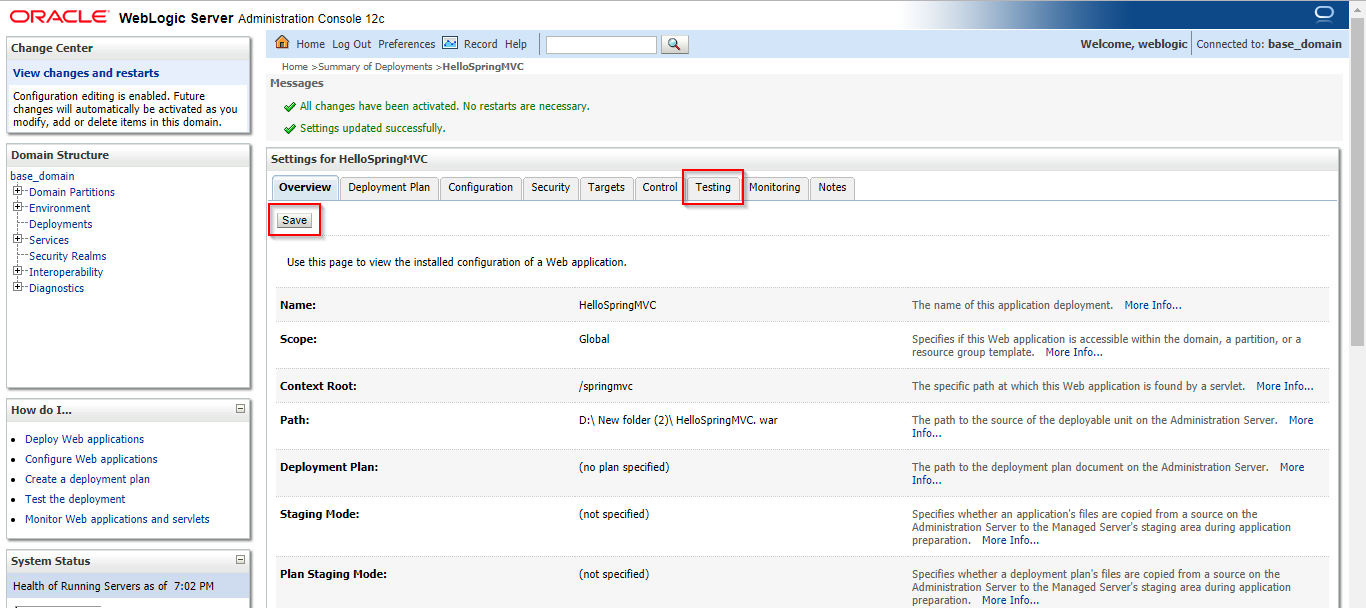Click the /springmvc context root value
Screen dimensions: 1366x608
coord(607,386)
